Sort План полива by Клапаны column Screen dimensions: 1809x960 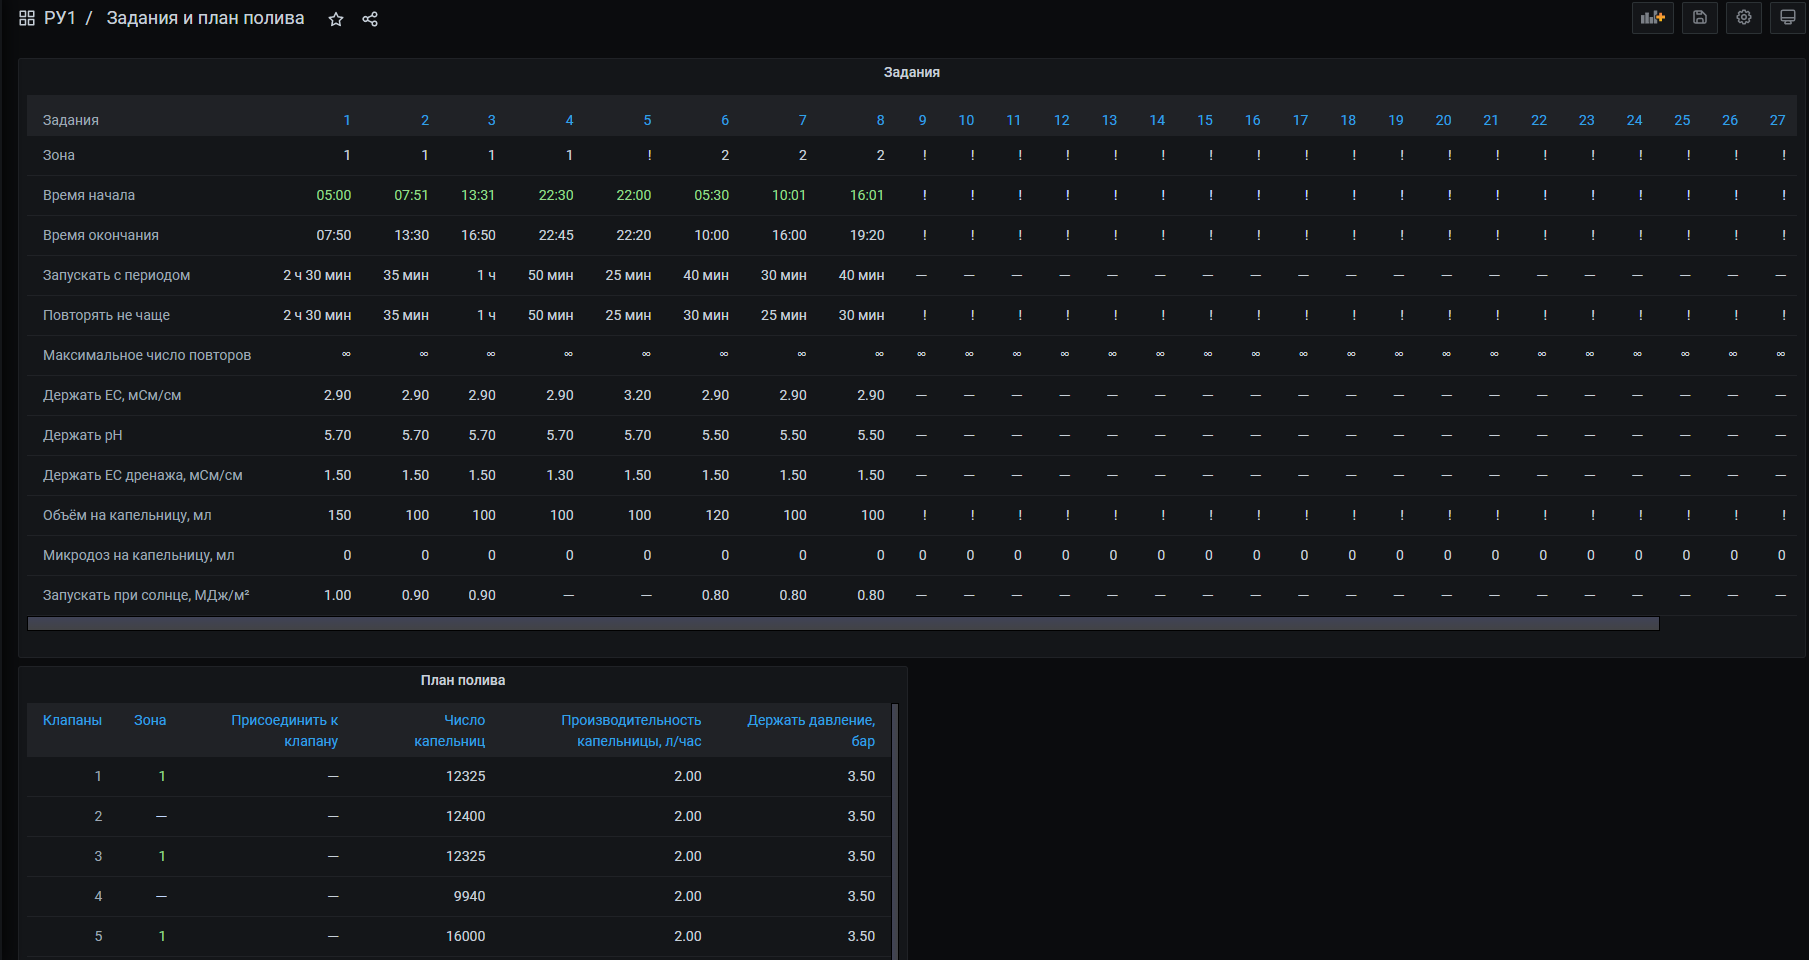coord(72,720)
